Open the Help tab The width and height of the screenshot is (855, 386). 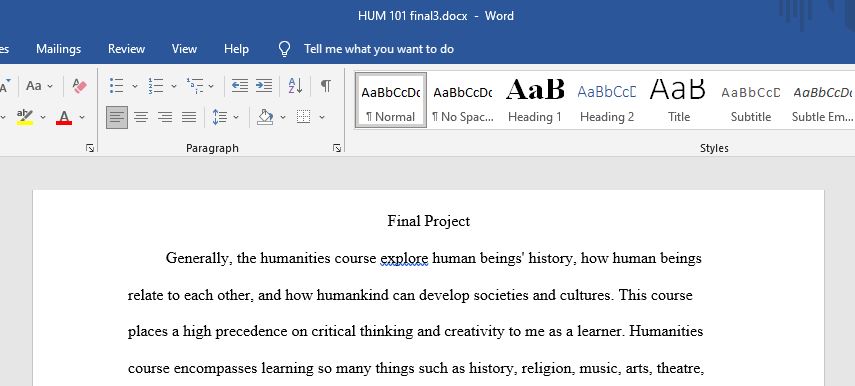click(236, 49)
